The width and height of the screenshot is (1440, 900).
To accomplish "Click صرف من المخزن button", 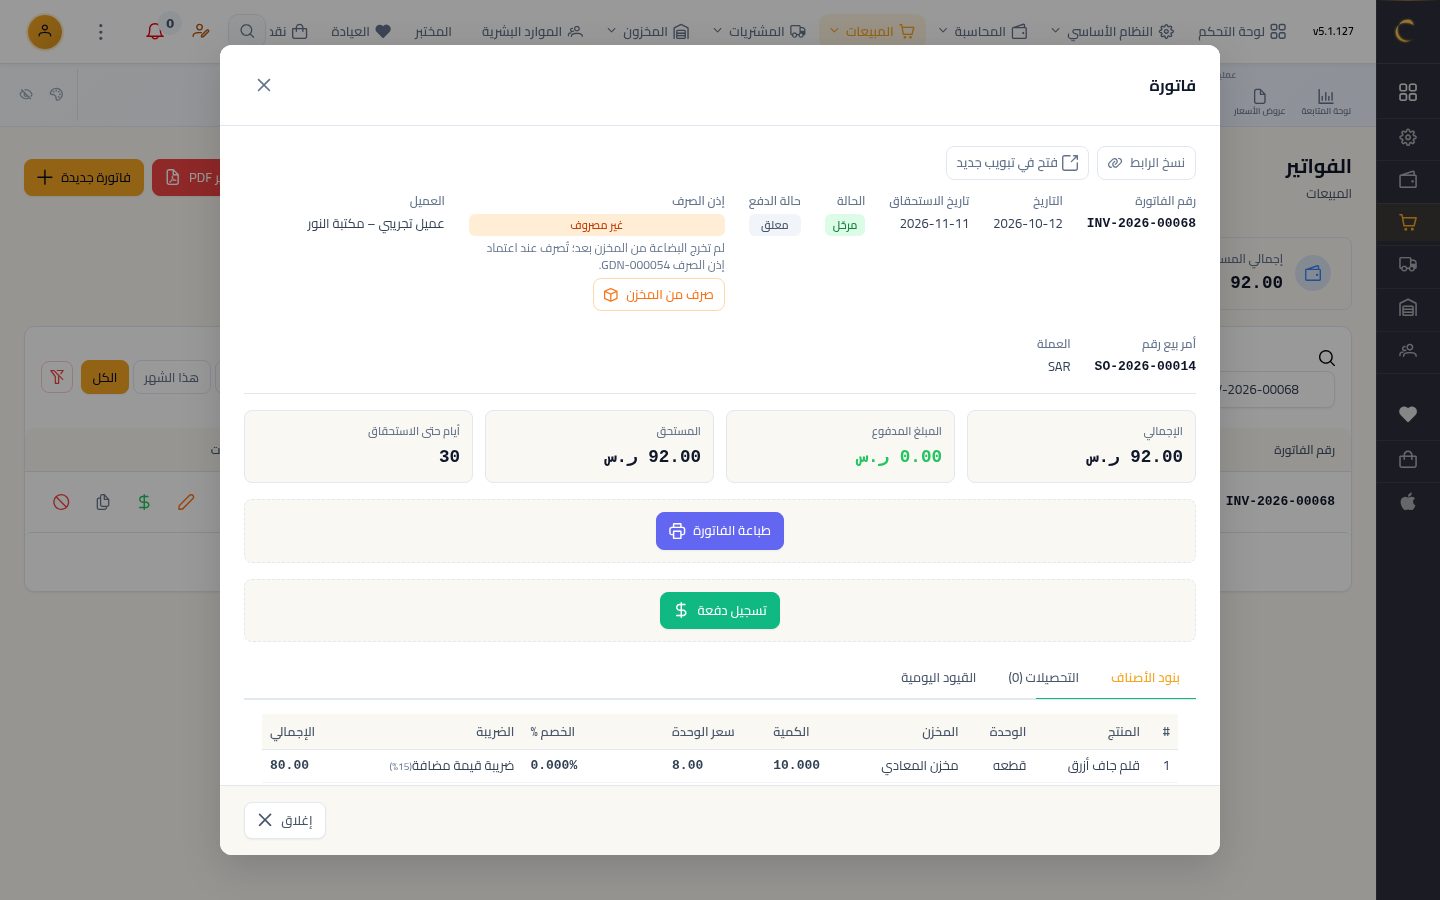I will coord(659,295).
